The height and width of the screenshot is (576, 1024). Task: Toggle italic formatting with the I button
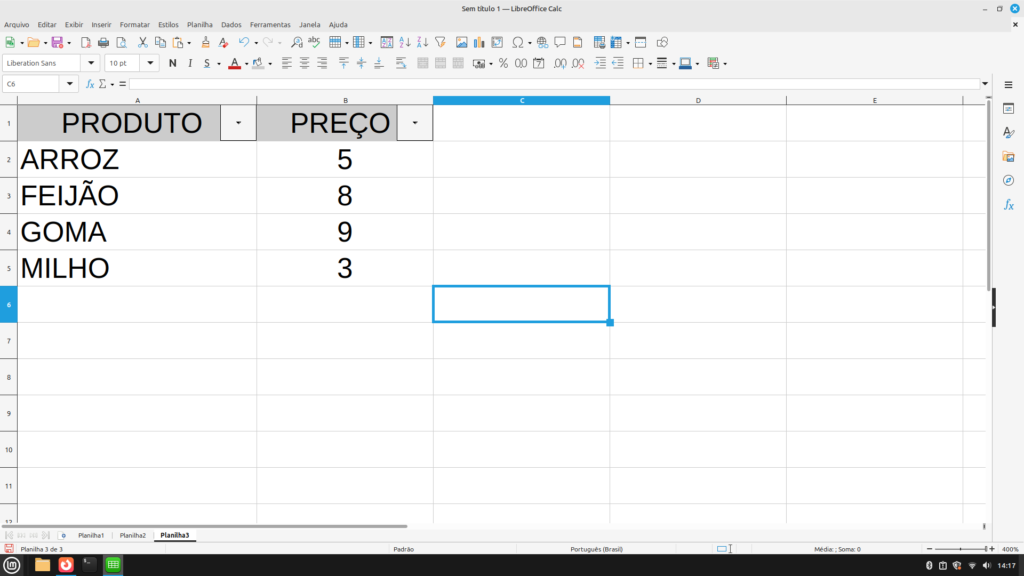[x=189, y=63]
